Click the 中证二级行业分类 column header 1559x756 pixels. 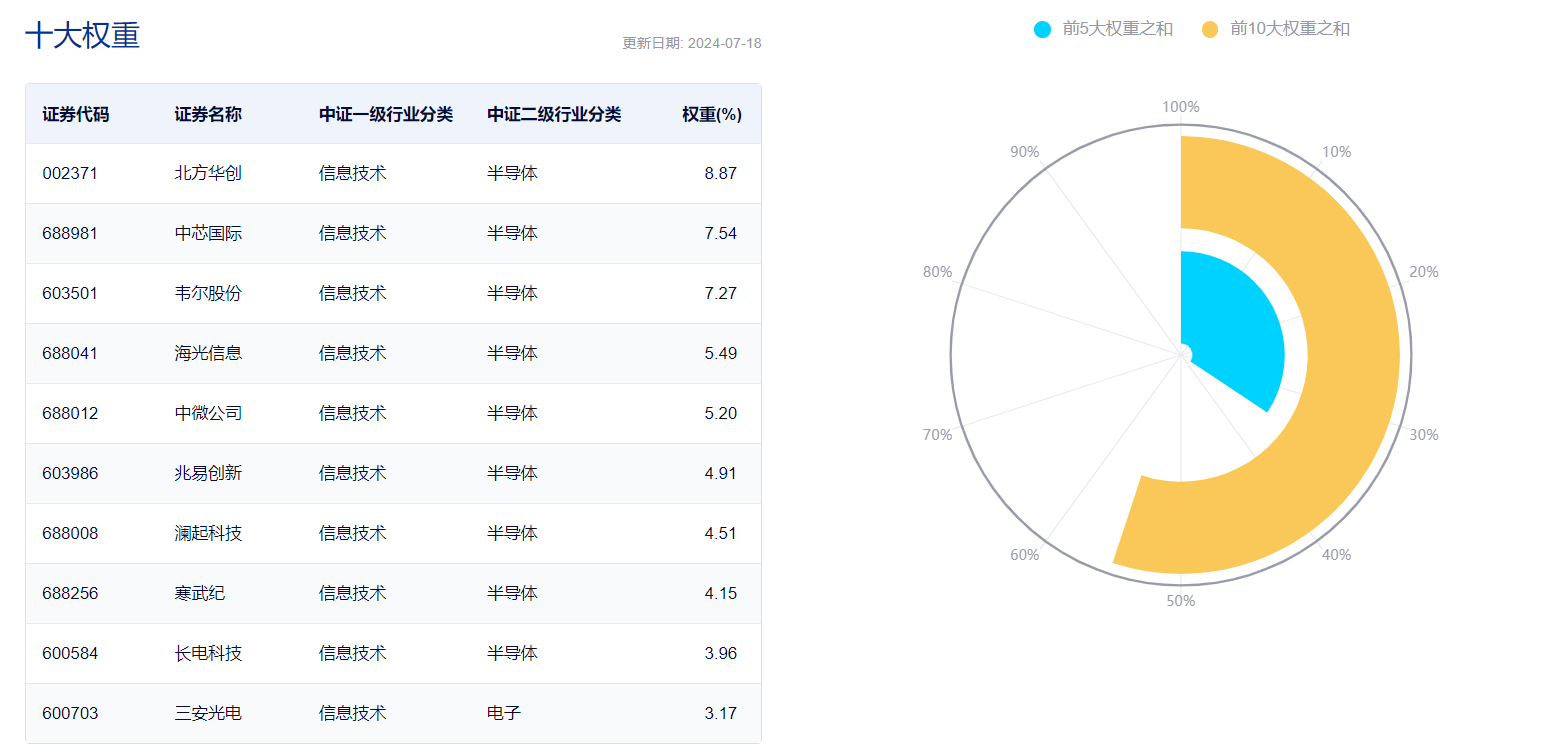pyautogui.click(x=554, y=114)
